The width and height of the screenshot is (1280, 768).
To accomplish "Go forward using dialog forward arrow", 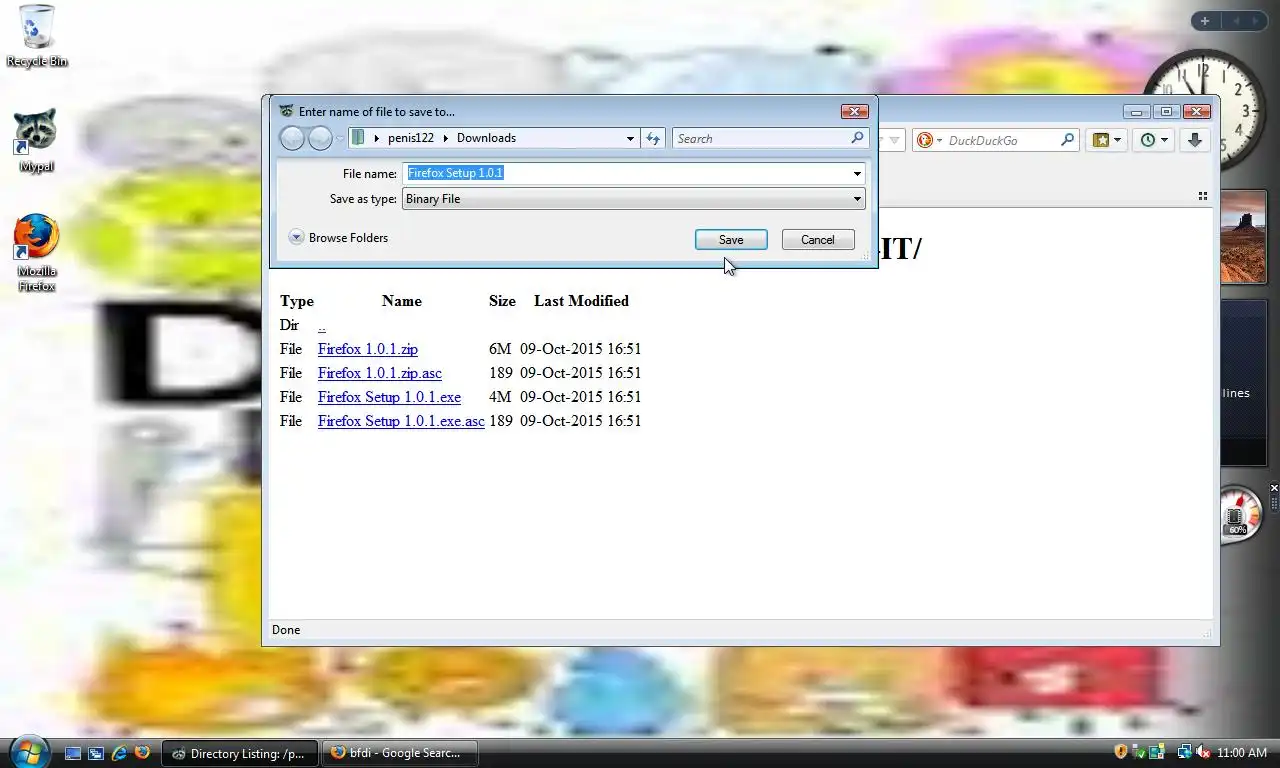I will click(x=320, y=139).
